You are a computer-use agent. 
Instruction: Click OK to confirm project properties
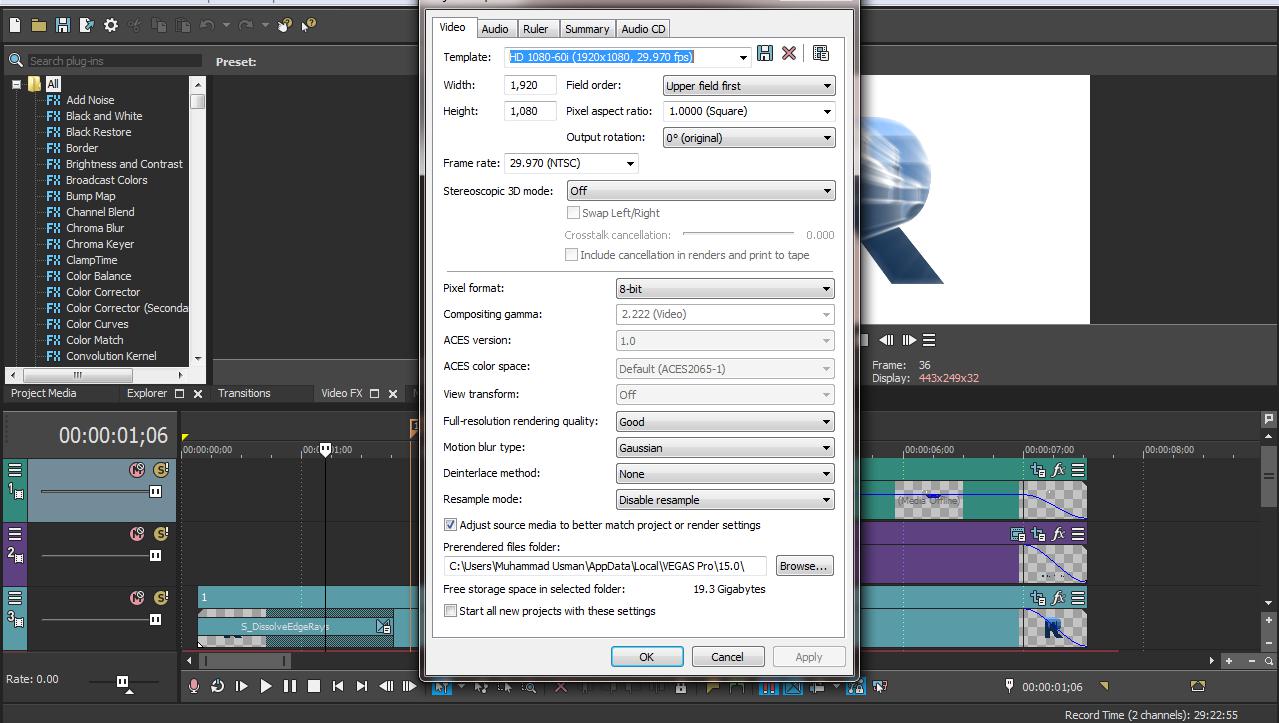pos(646,656)
